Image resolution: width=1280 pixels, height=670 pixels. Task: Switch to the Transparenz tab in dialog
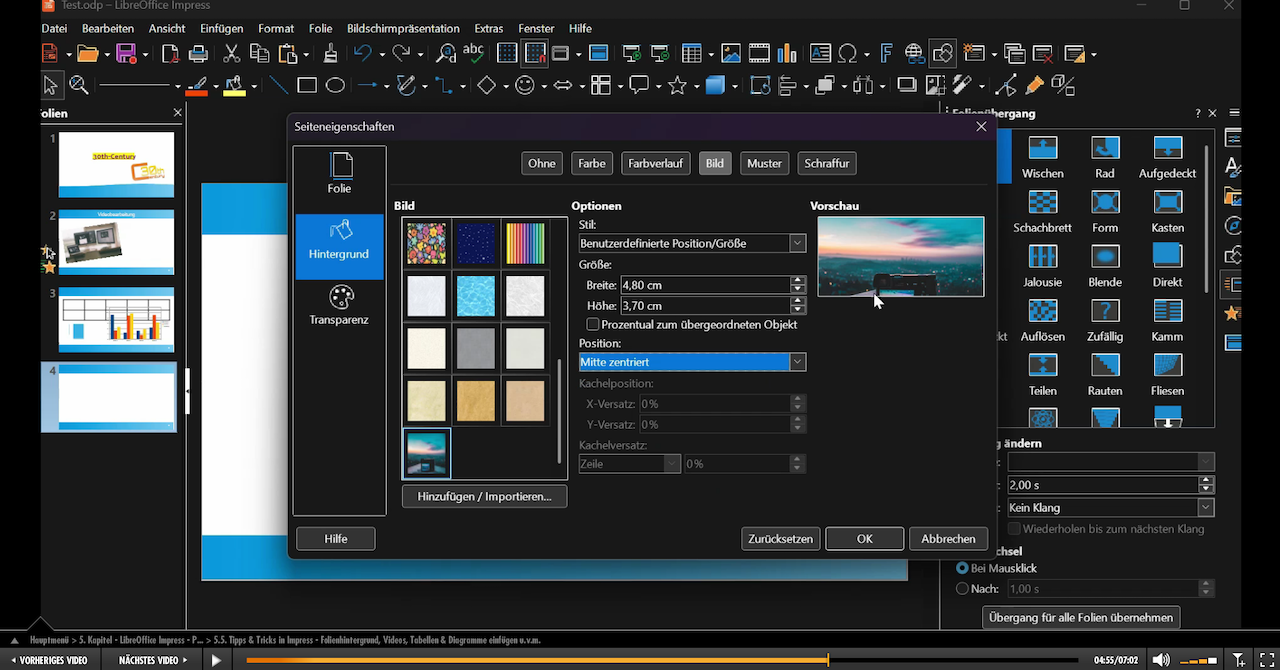coord(339,305)
